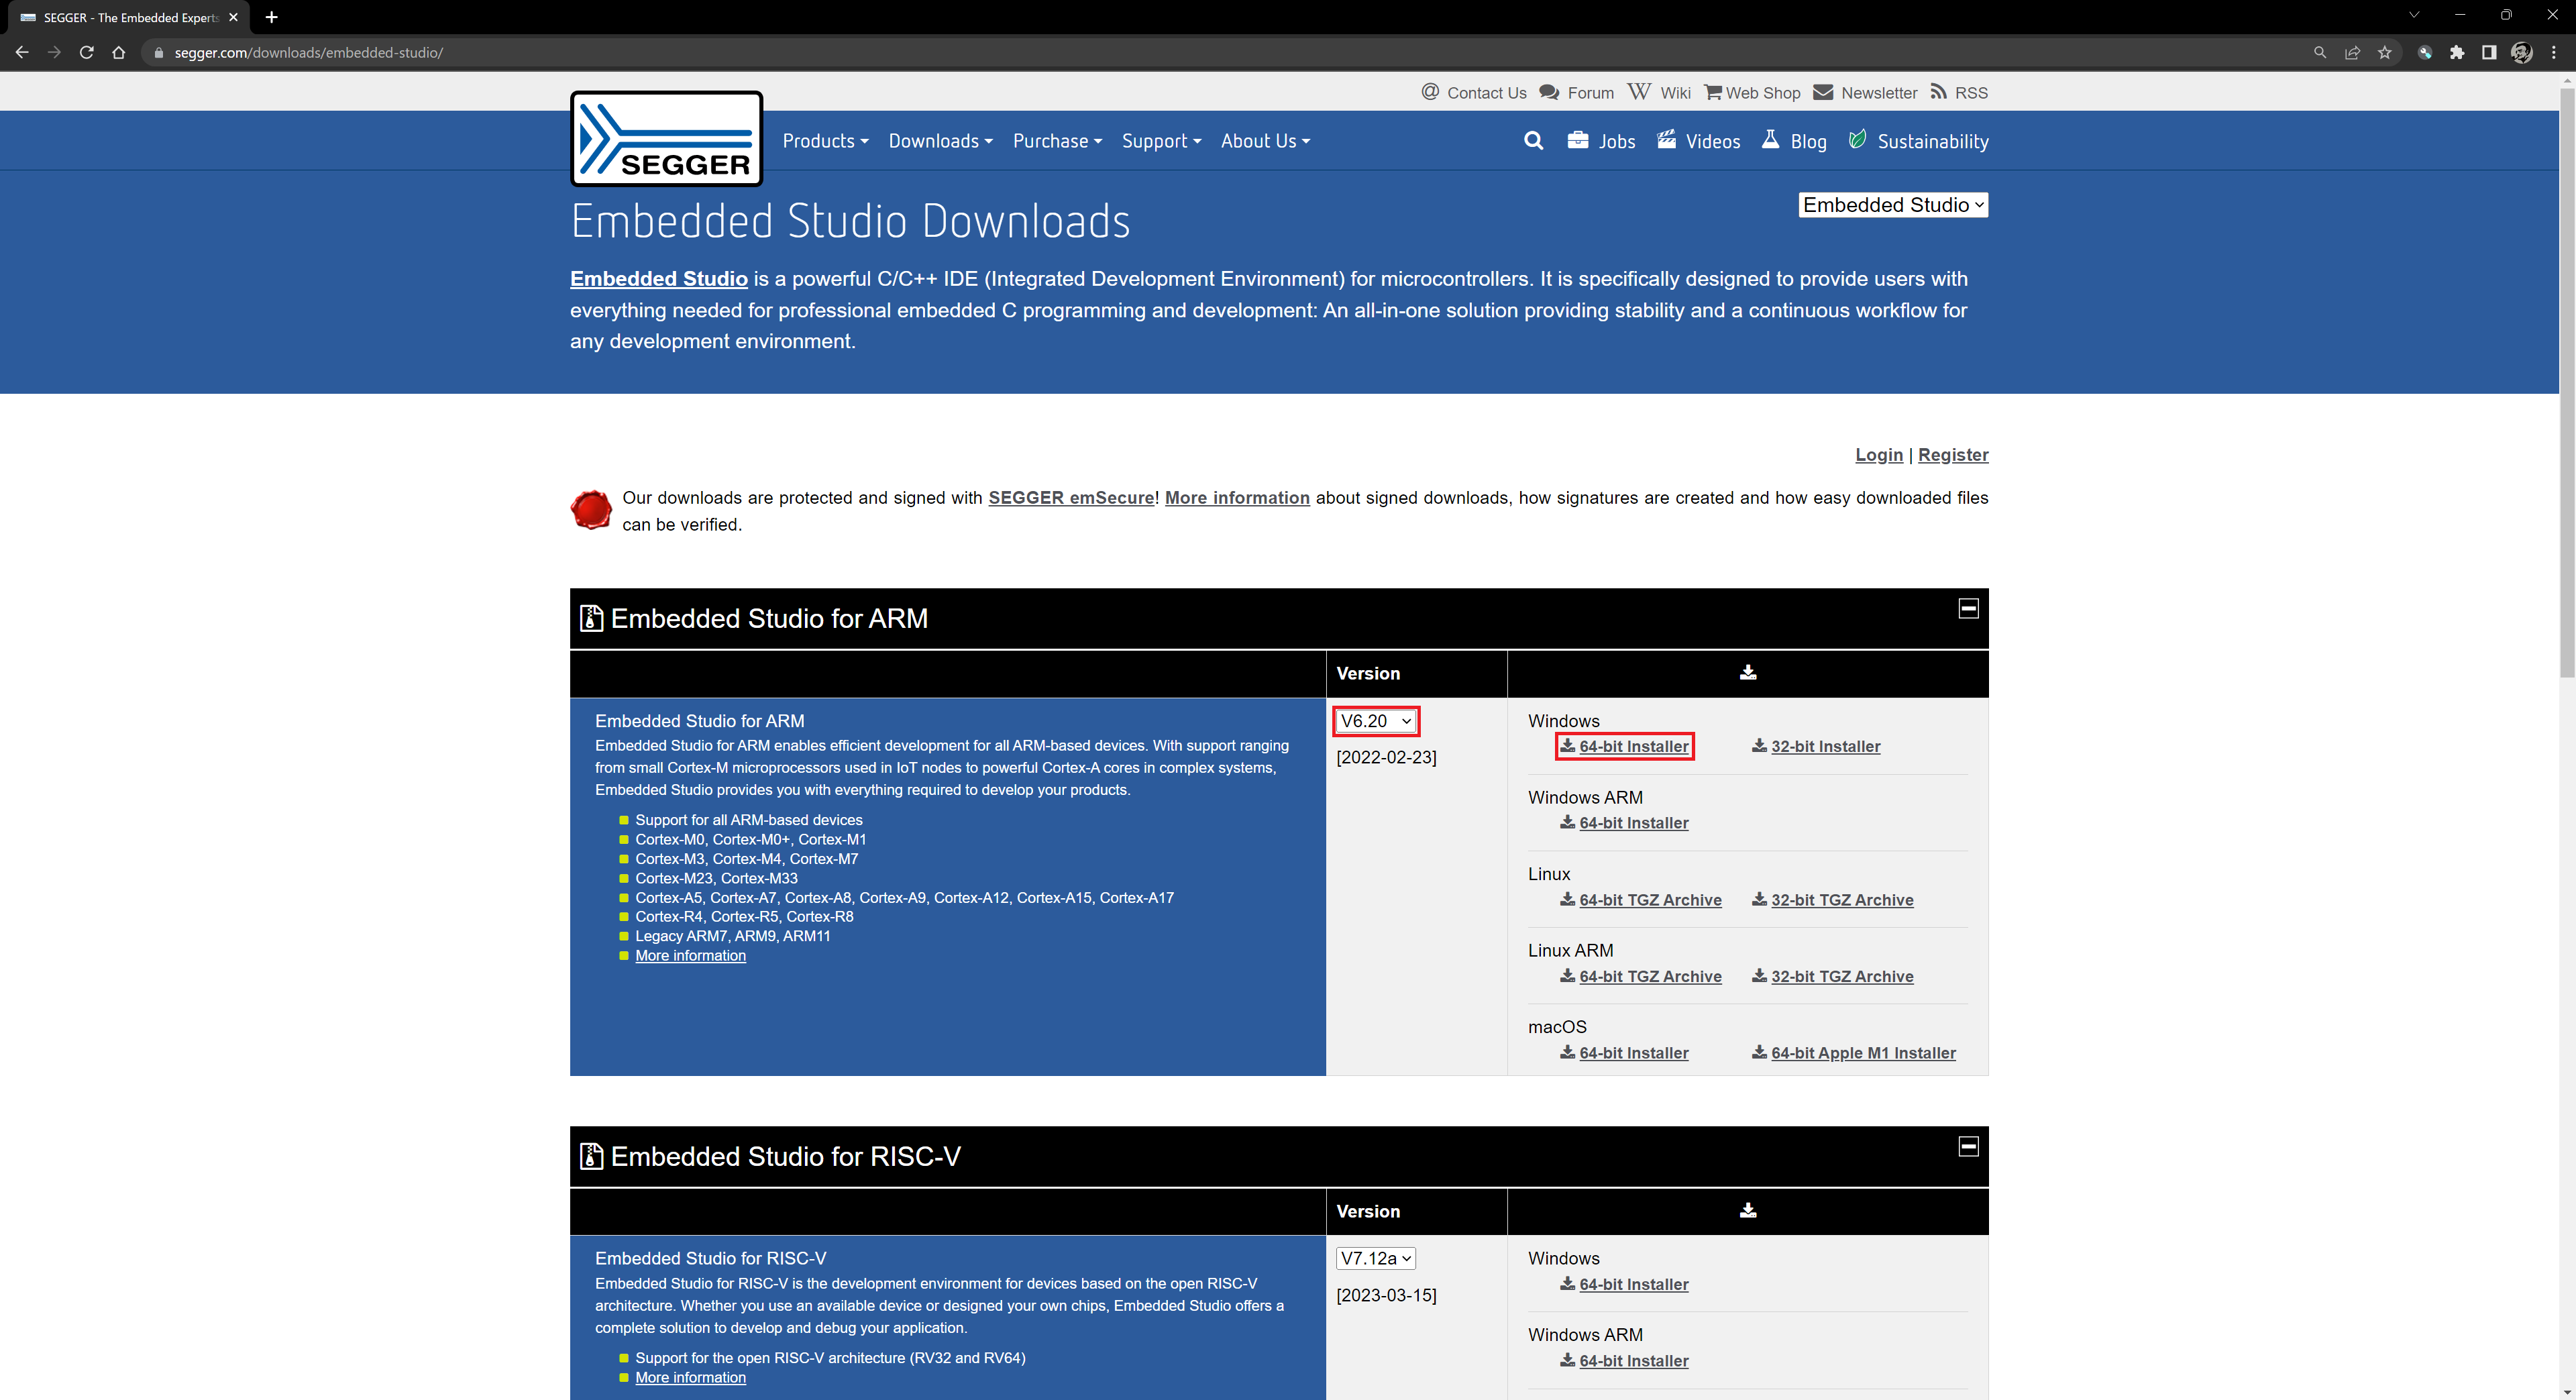Collapse the Embedded Studio for RISC-V section
This screenshot has height=1400, width=2576.
1968,1146
